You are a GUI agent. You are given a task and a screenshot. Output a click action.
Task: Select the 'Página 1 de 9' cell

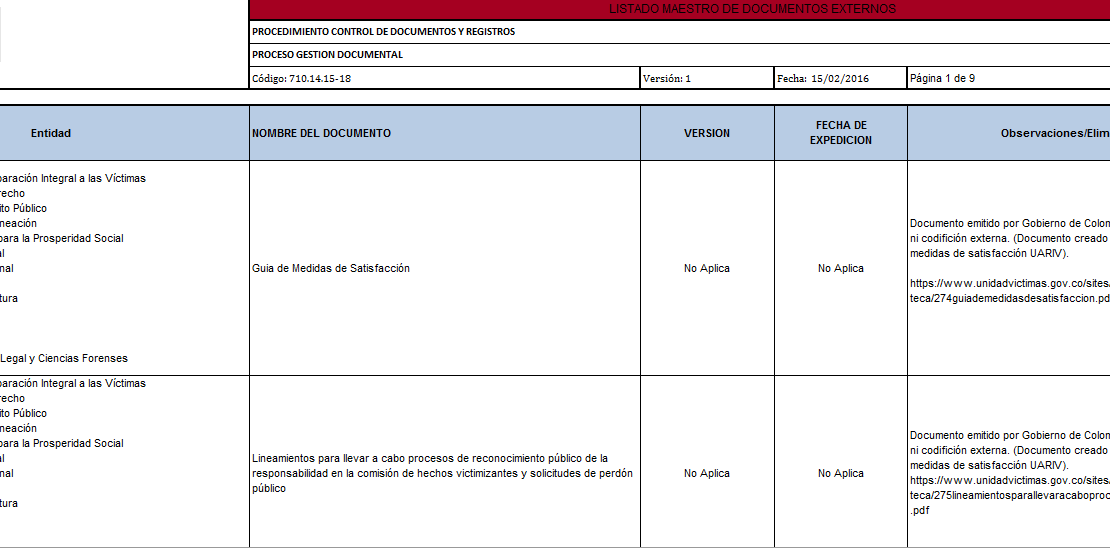[1009, 79]
